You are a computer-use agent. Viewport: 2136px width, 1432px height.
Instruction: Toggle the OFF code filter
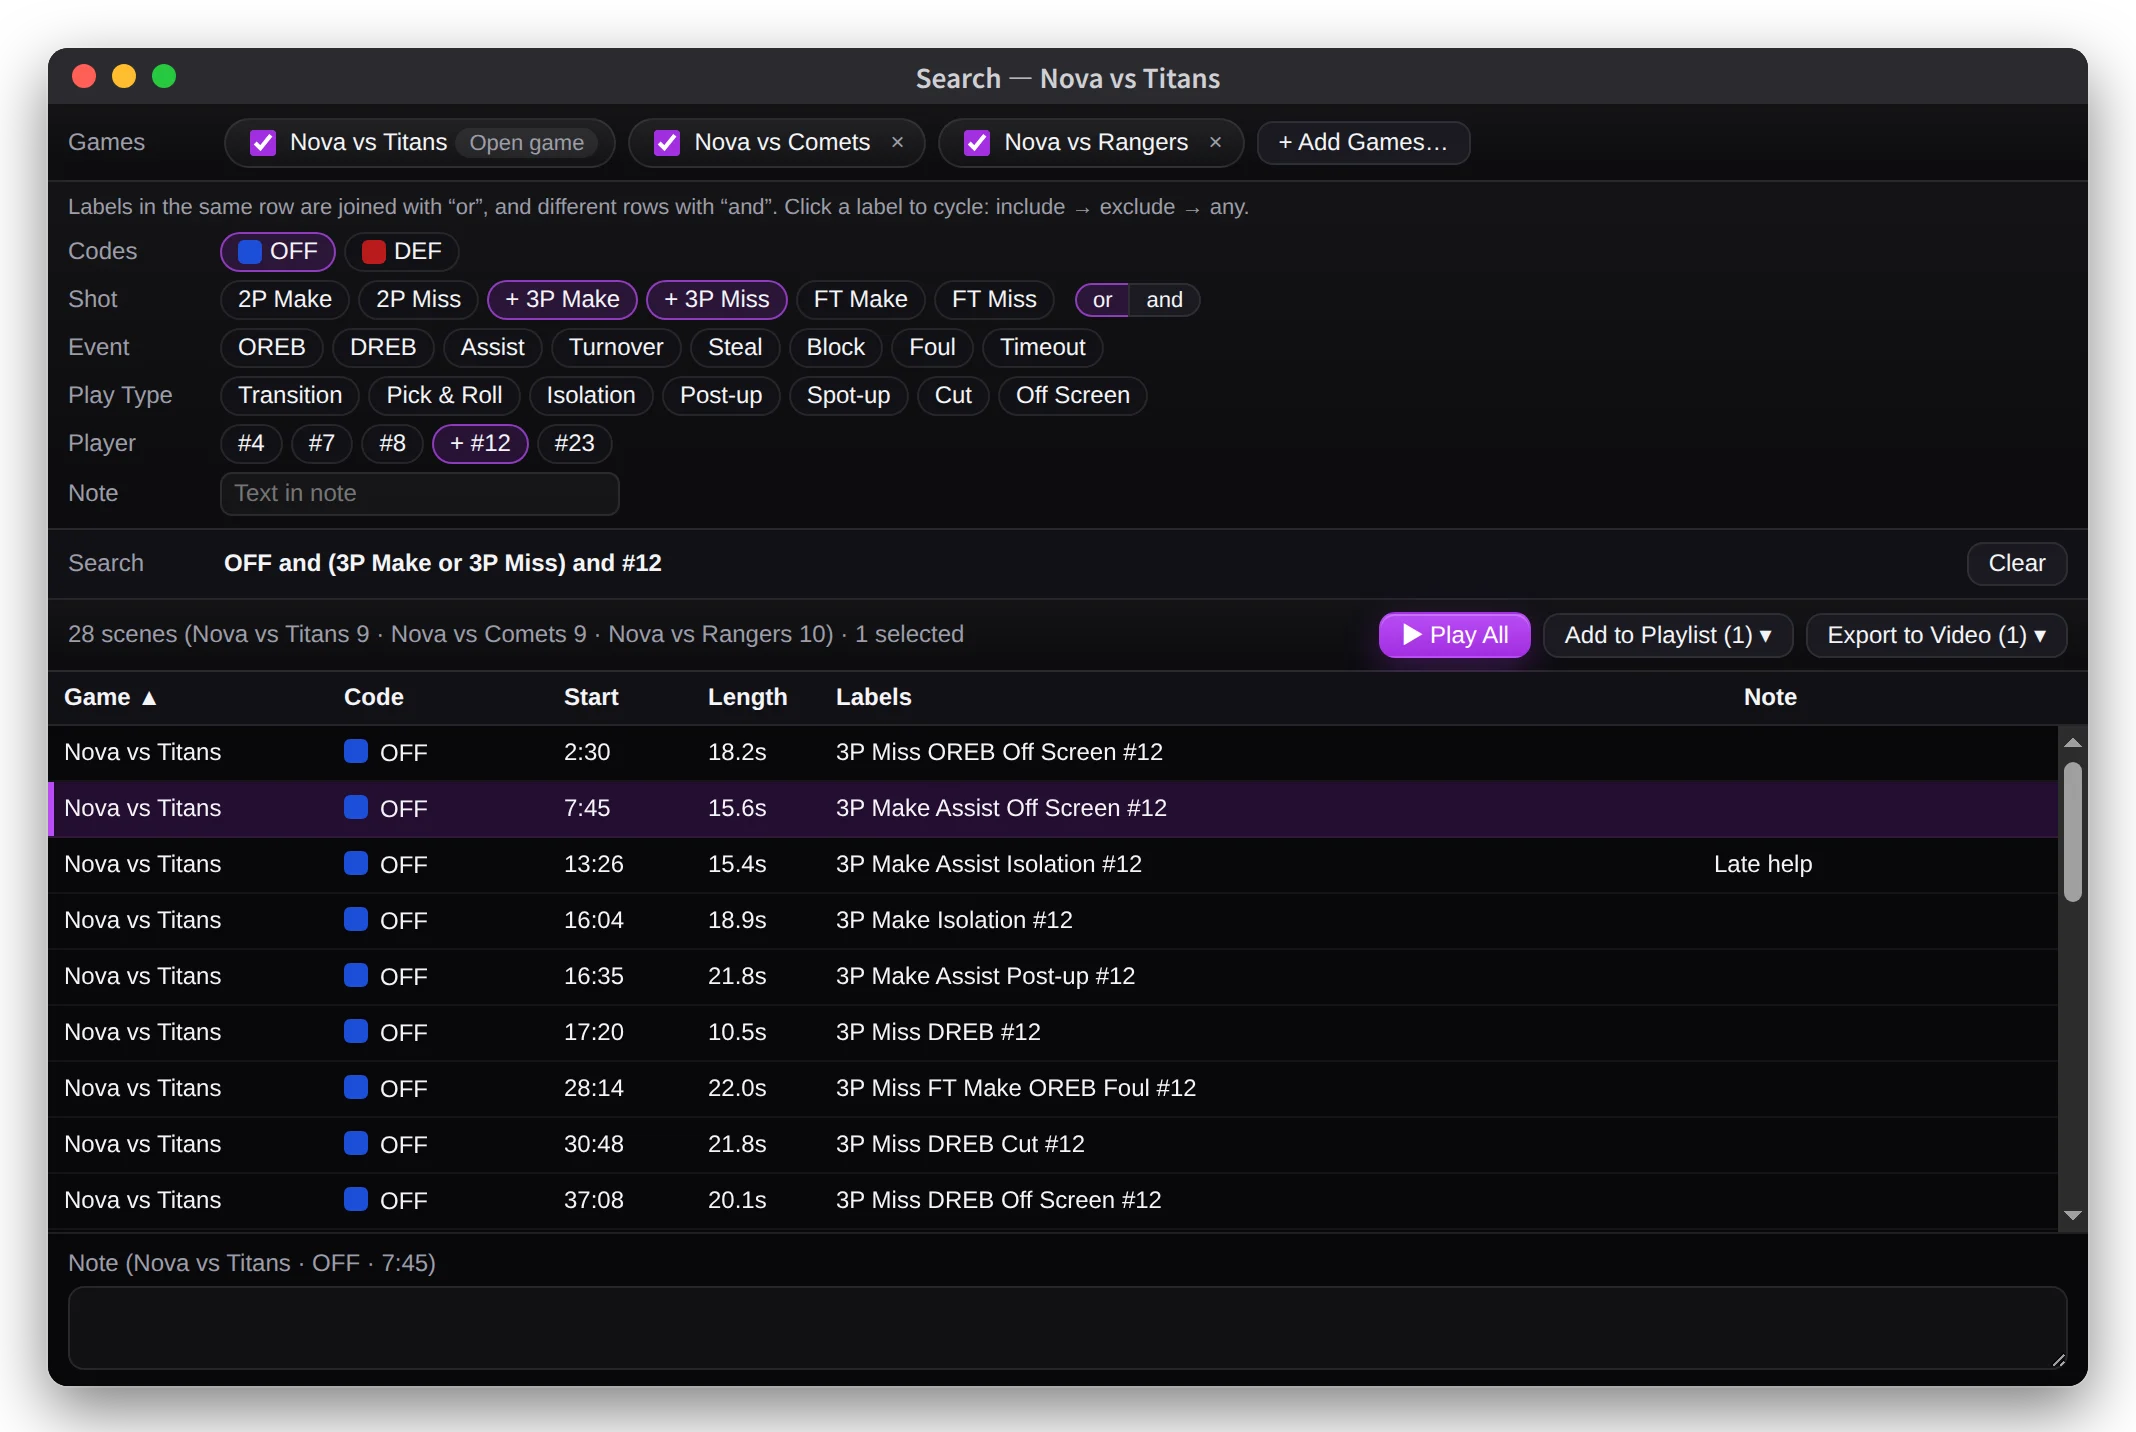pos(278,251)
